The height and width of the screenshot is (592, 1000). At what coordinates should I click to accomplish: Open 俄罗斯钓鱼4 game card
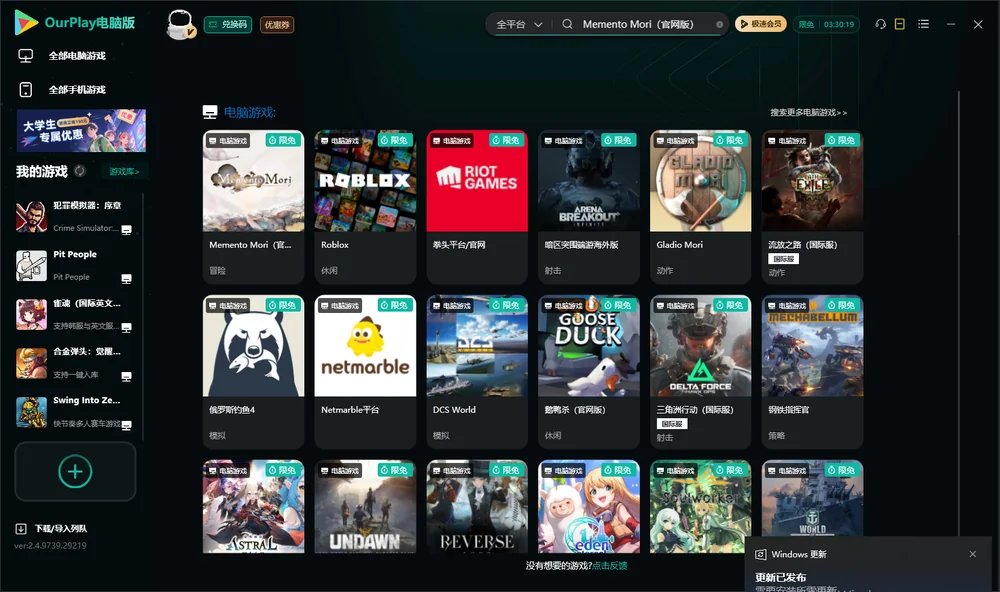pos(253,371)
